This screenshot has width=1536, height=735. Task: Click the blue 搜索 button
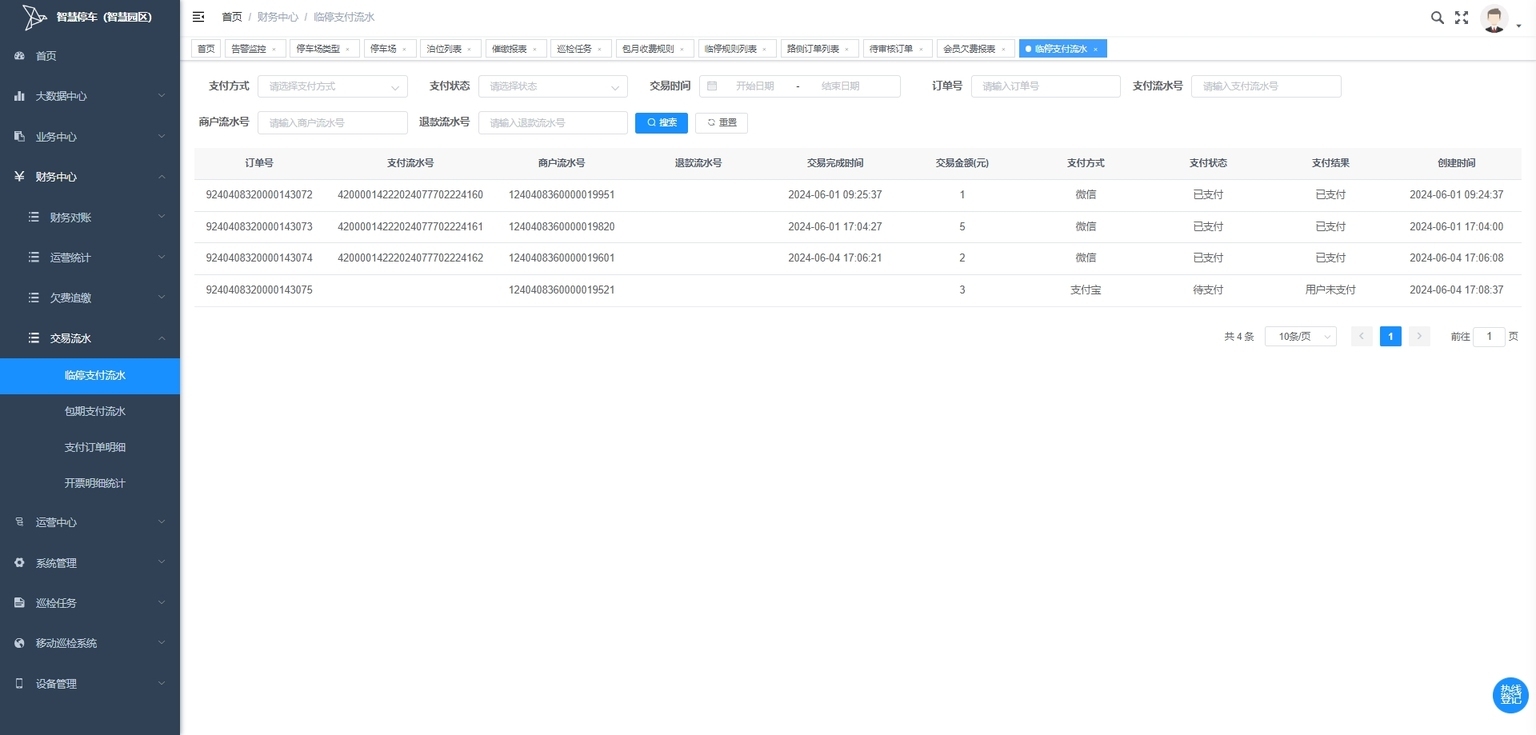pyautogui.click(x=661, y=122)
